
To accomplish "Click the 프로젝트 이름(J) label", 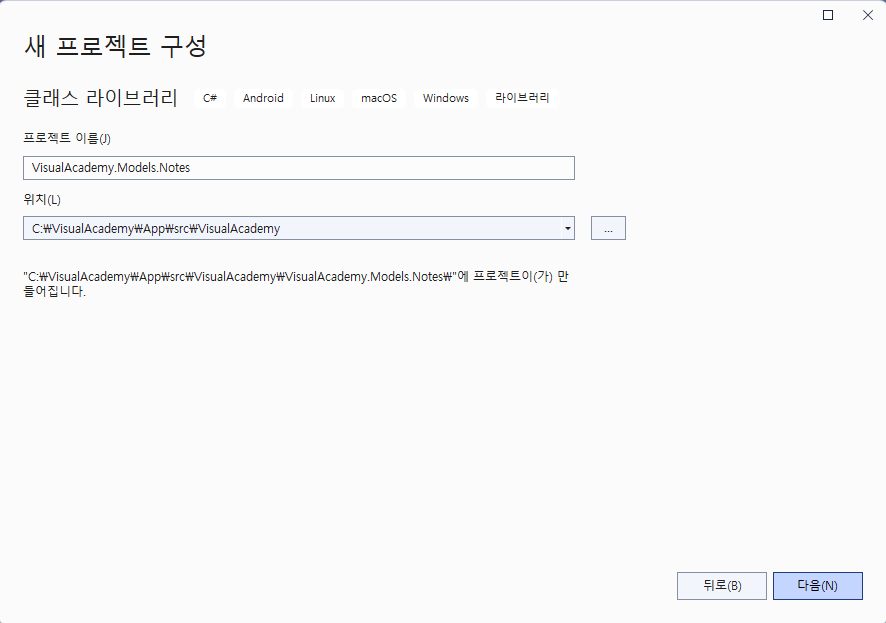I will tap(66, 138).
